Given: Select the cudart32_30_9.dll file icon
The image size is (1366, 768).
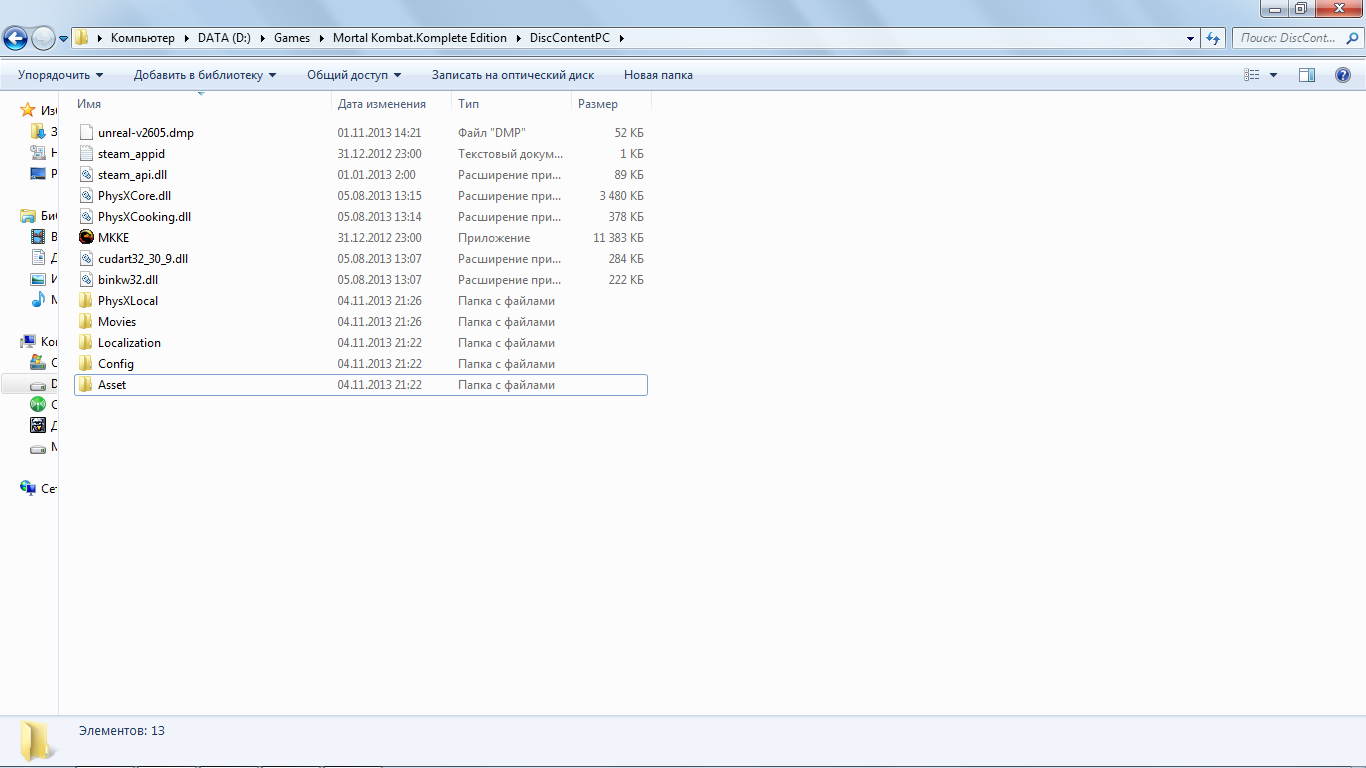Looking at the screenshot, I should pos(86,259).
